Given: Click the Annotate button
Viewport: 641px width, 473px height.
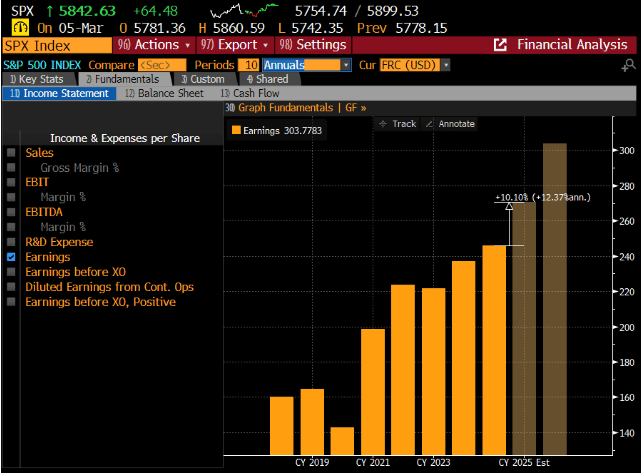Looking at the screenshot, I should tap(449, 124).
